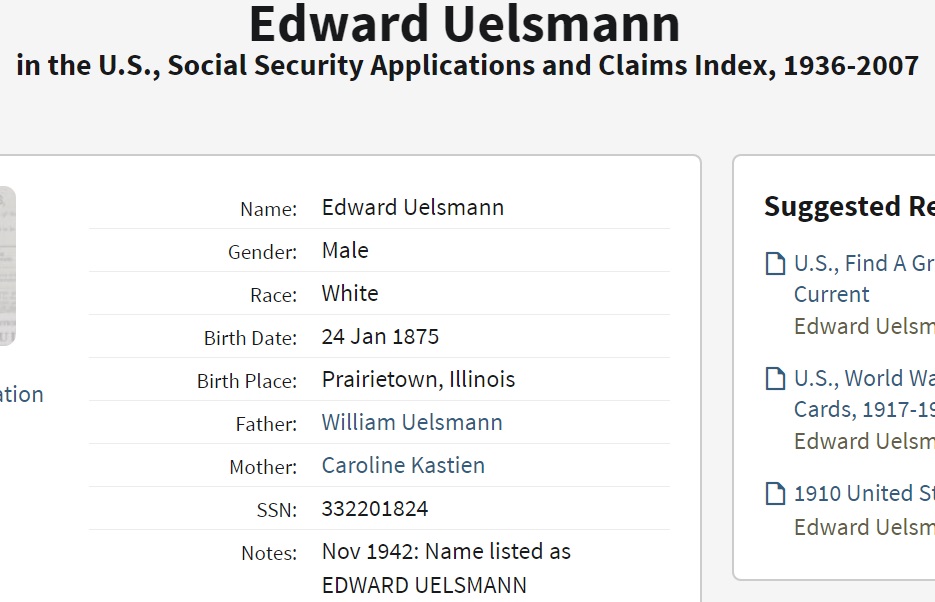Click the Notes text about Nov 1942
This screenshot has width=935, height=602.
point(446,552)
